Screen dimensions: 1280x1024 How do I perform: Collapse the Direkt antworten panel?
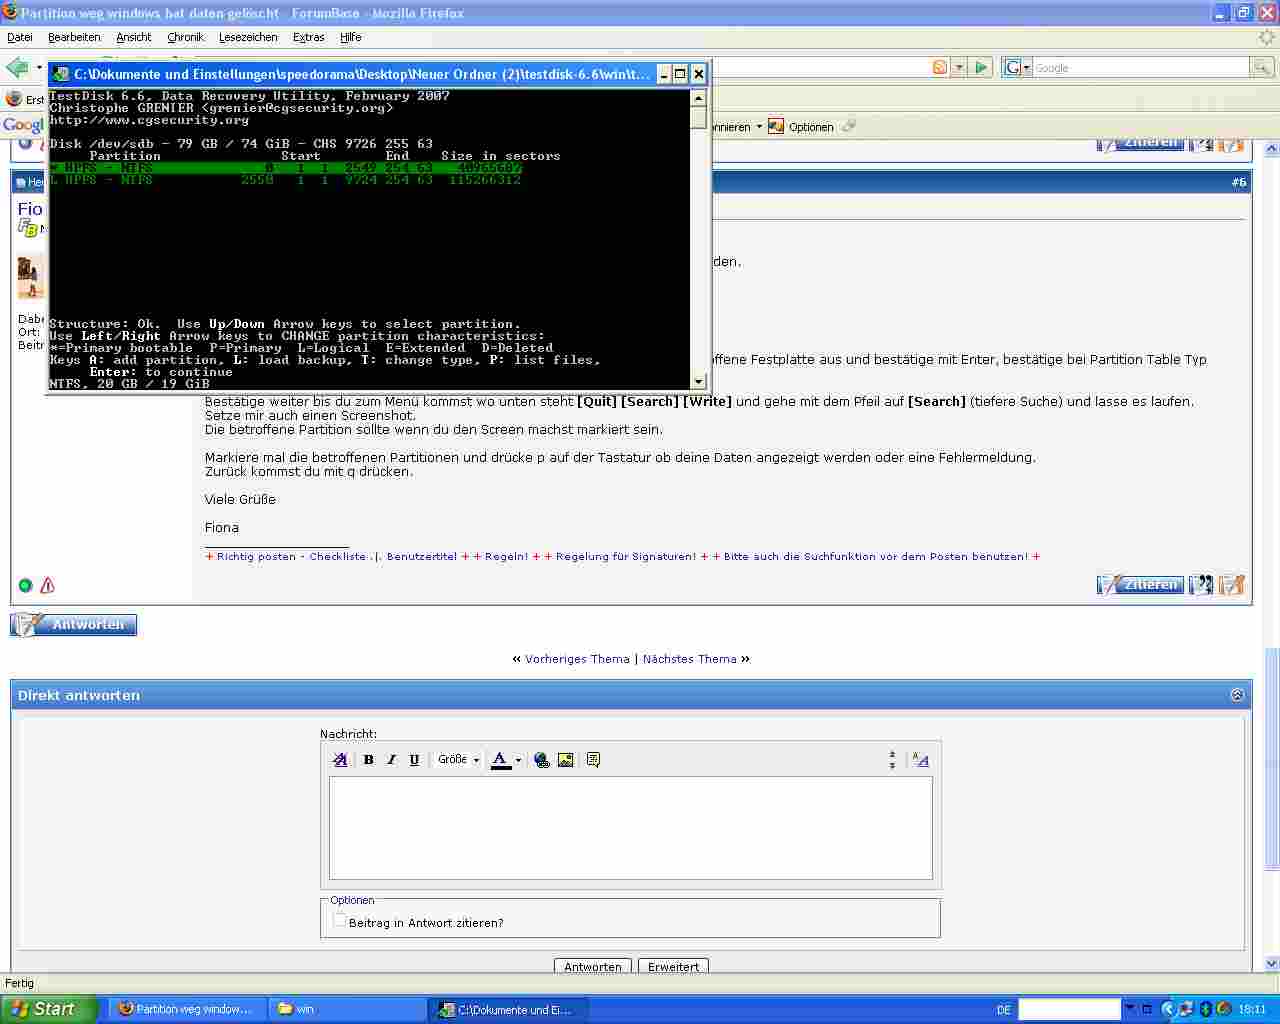point(1237,695)
